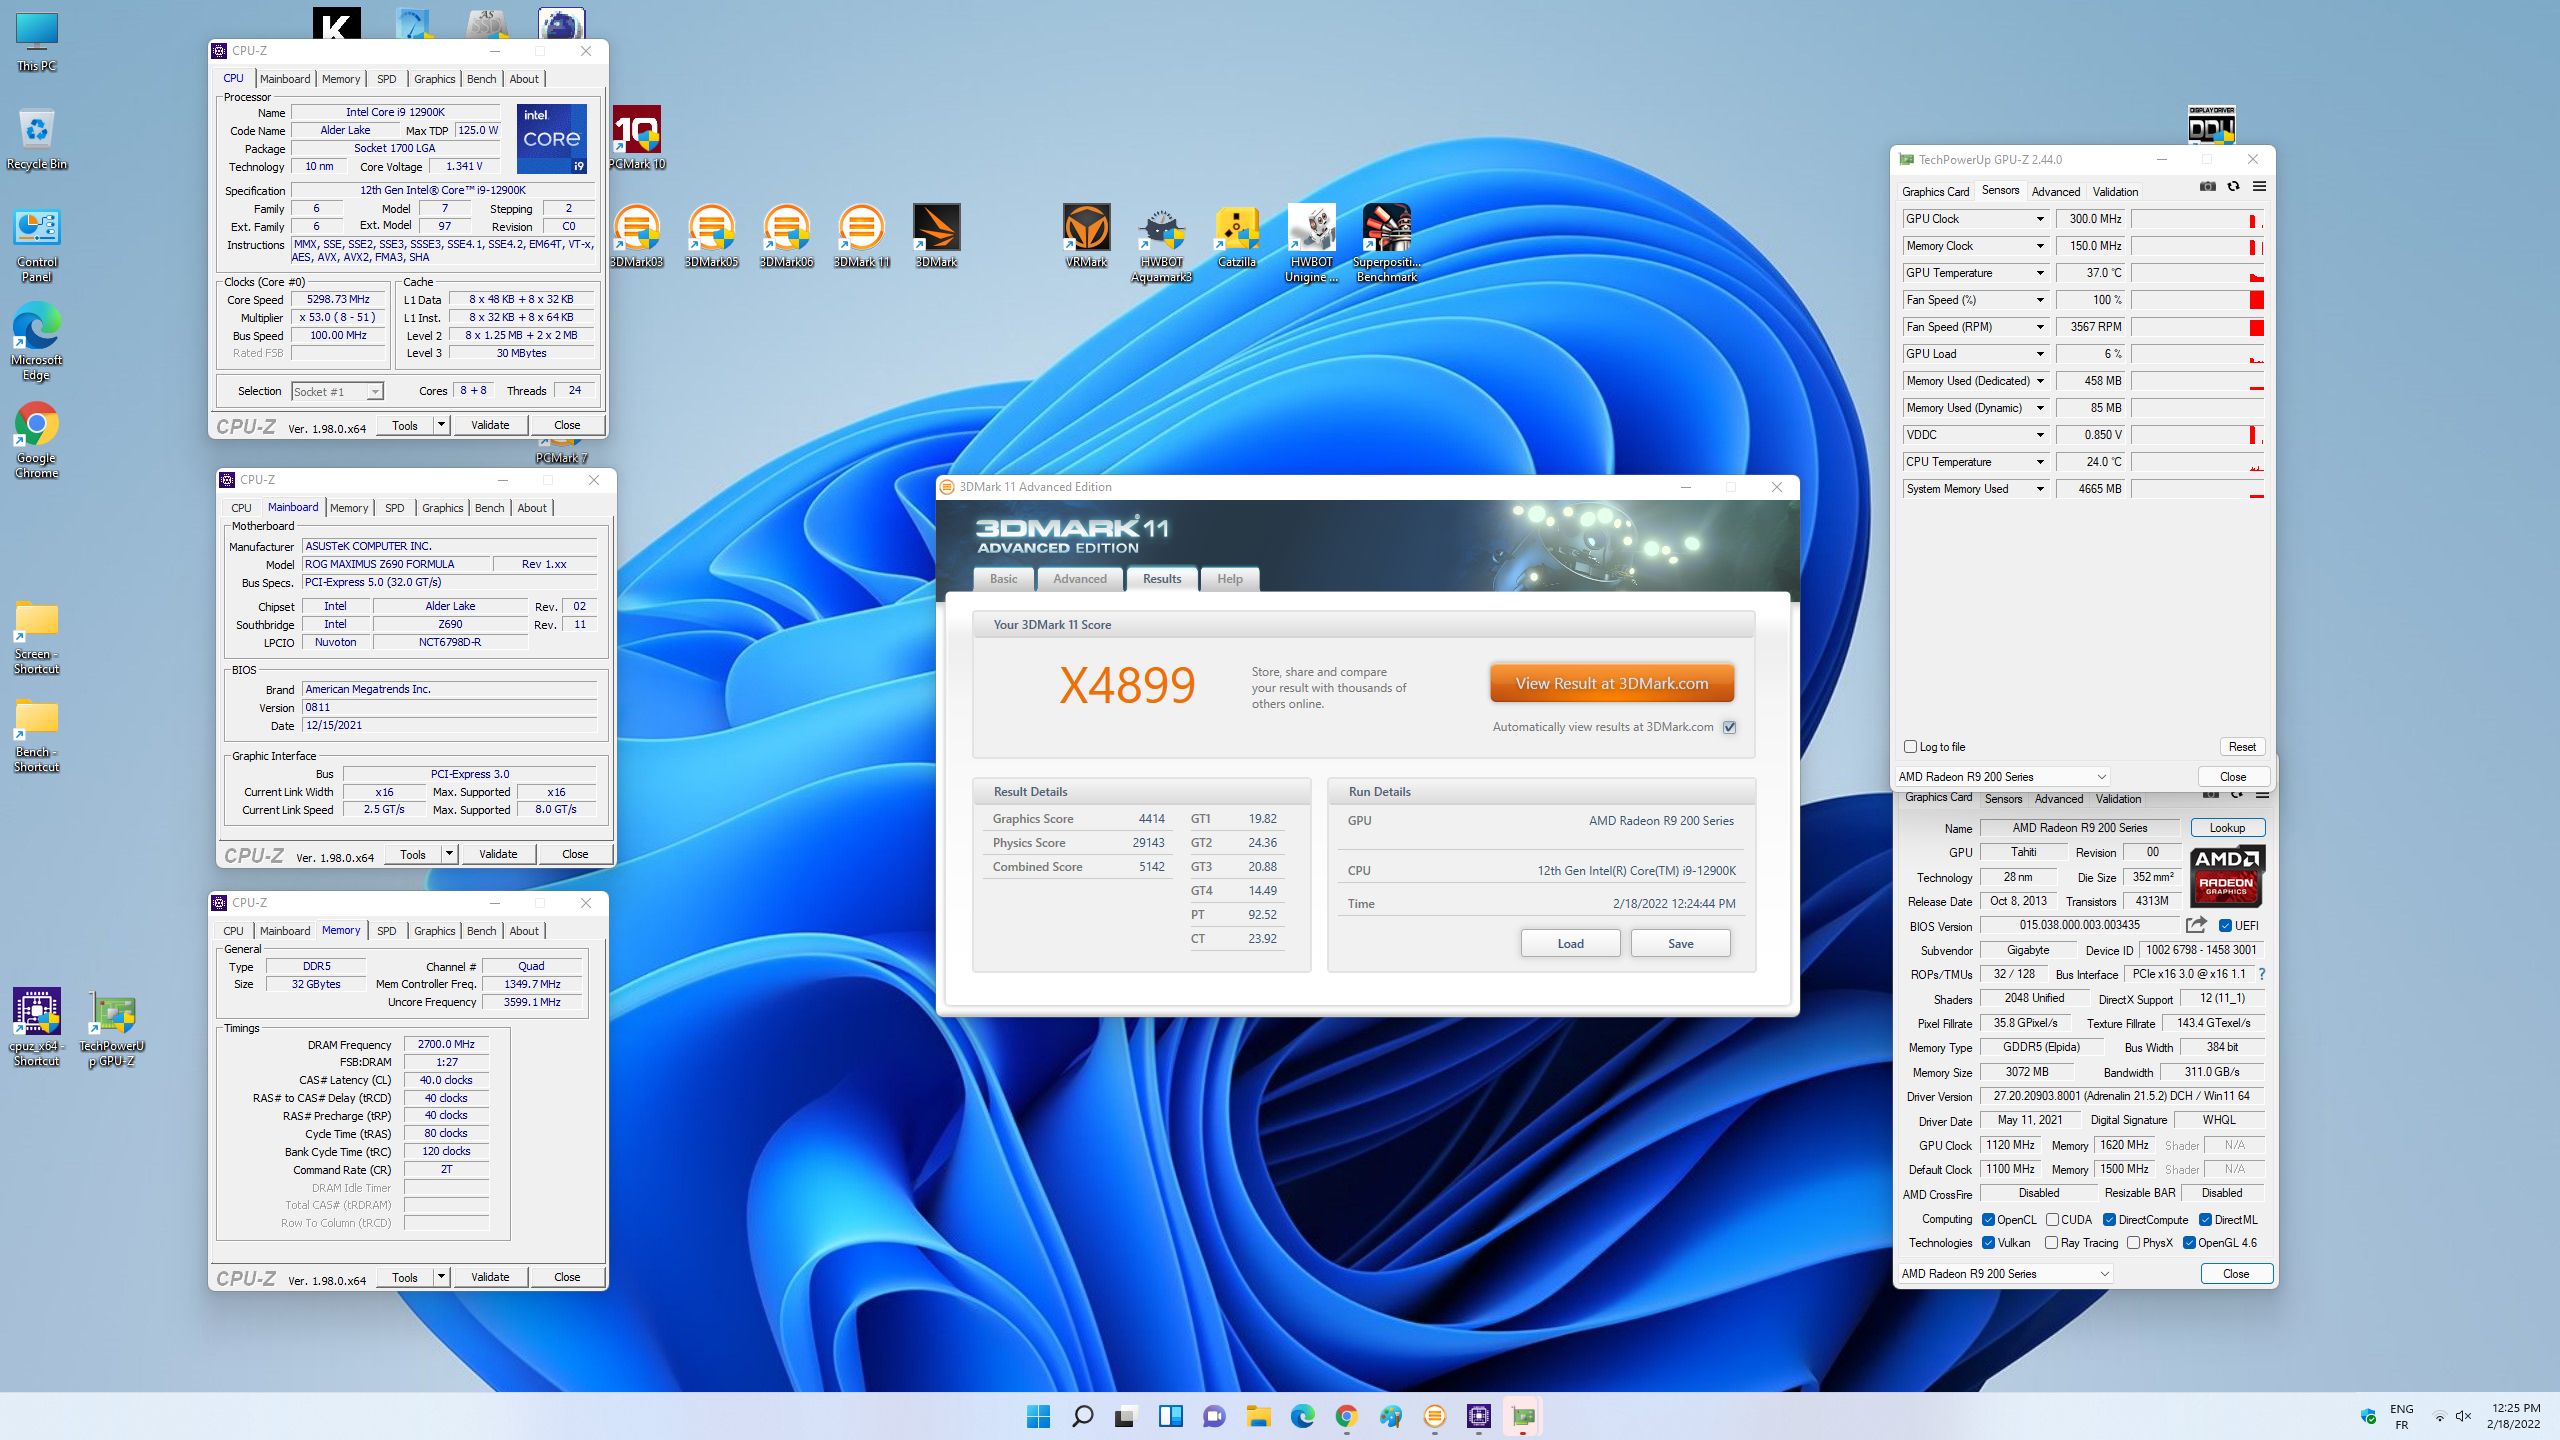Image resolution: width=2560 pixels, height=1440 pixels.
Task: Open the Help tab in 3DMark 11
Action: point(1230,579)
